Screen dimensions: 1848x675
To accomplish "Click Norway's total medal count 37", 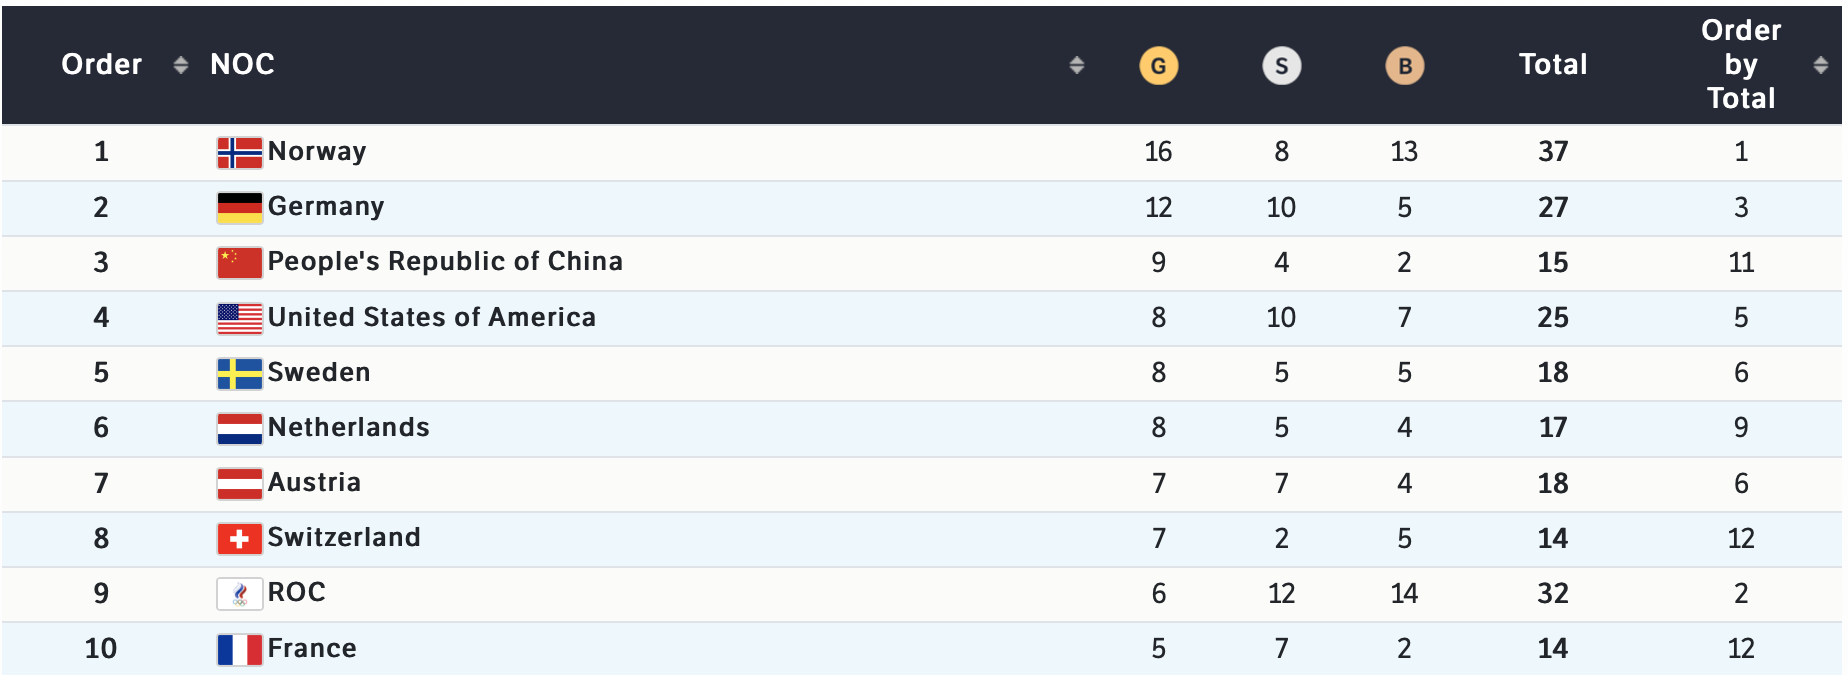I will point(1552,152).
